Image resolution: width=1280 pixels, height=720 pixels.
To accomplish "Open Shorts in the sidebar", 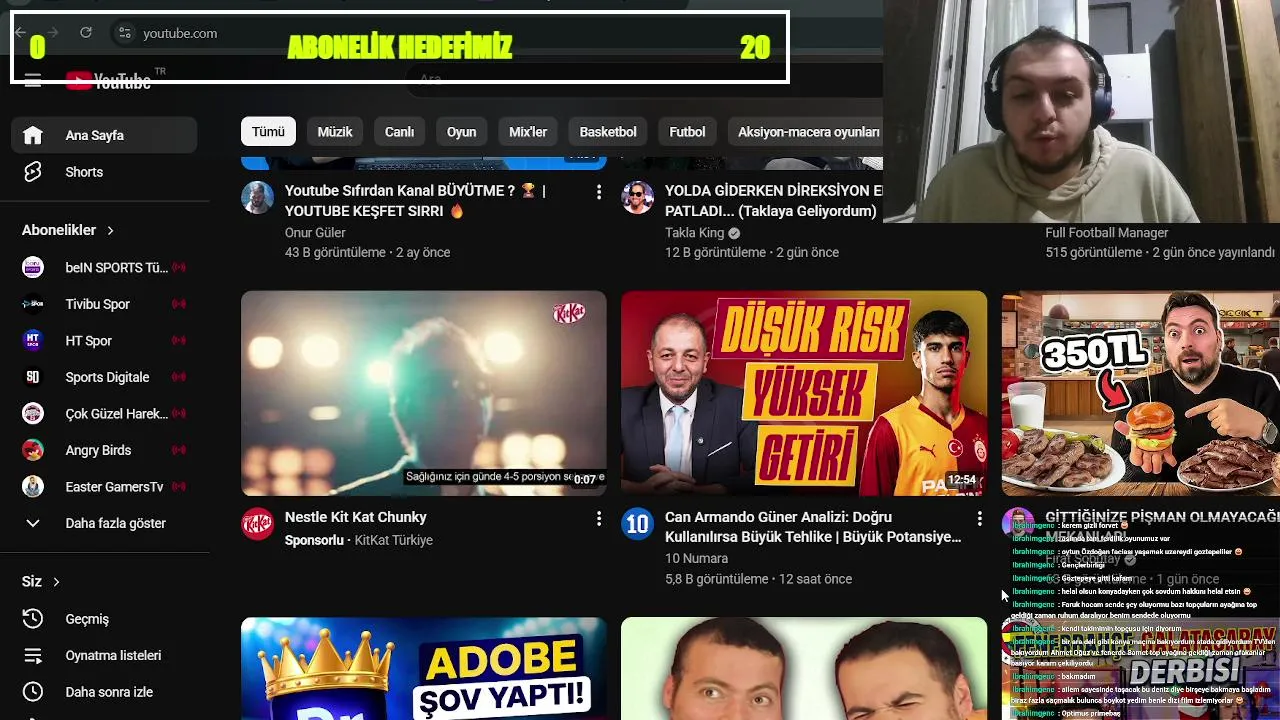I will [104, 172].
